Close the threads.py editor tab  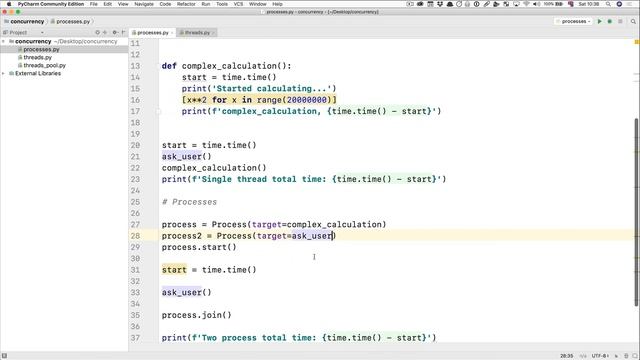pos(213,33)
